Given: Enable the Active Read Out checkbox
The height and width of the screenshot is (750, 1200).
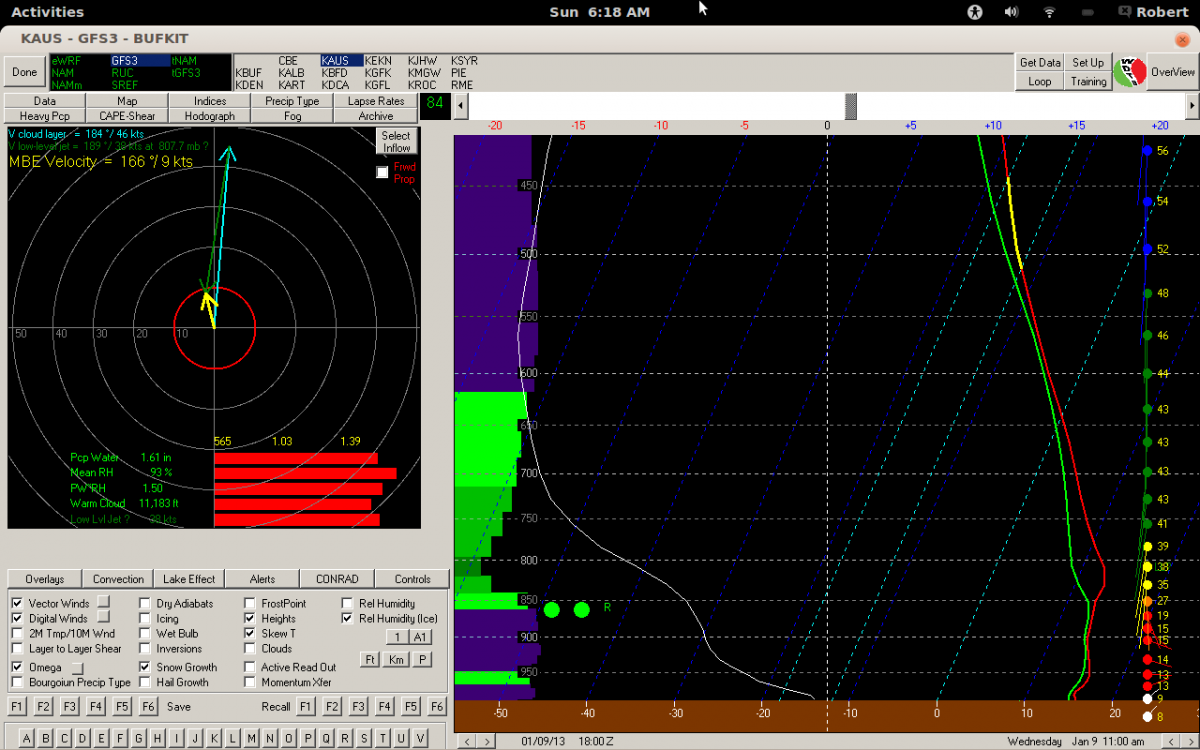Looking at the screenshot, I should (x=250, y=667).
